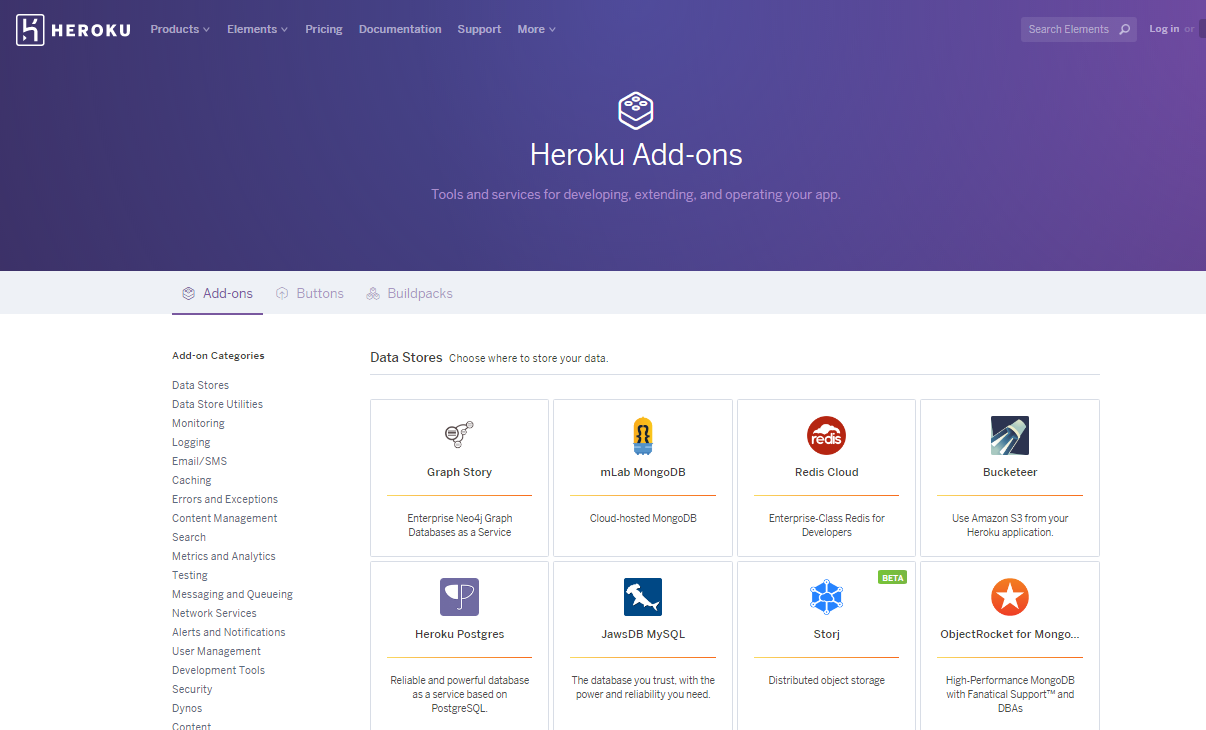Click the Storj add-on title
The height and width of the screenshot is (730, 1206).
[826, 634]
